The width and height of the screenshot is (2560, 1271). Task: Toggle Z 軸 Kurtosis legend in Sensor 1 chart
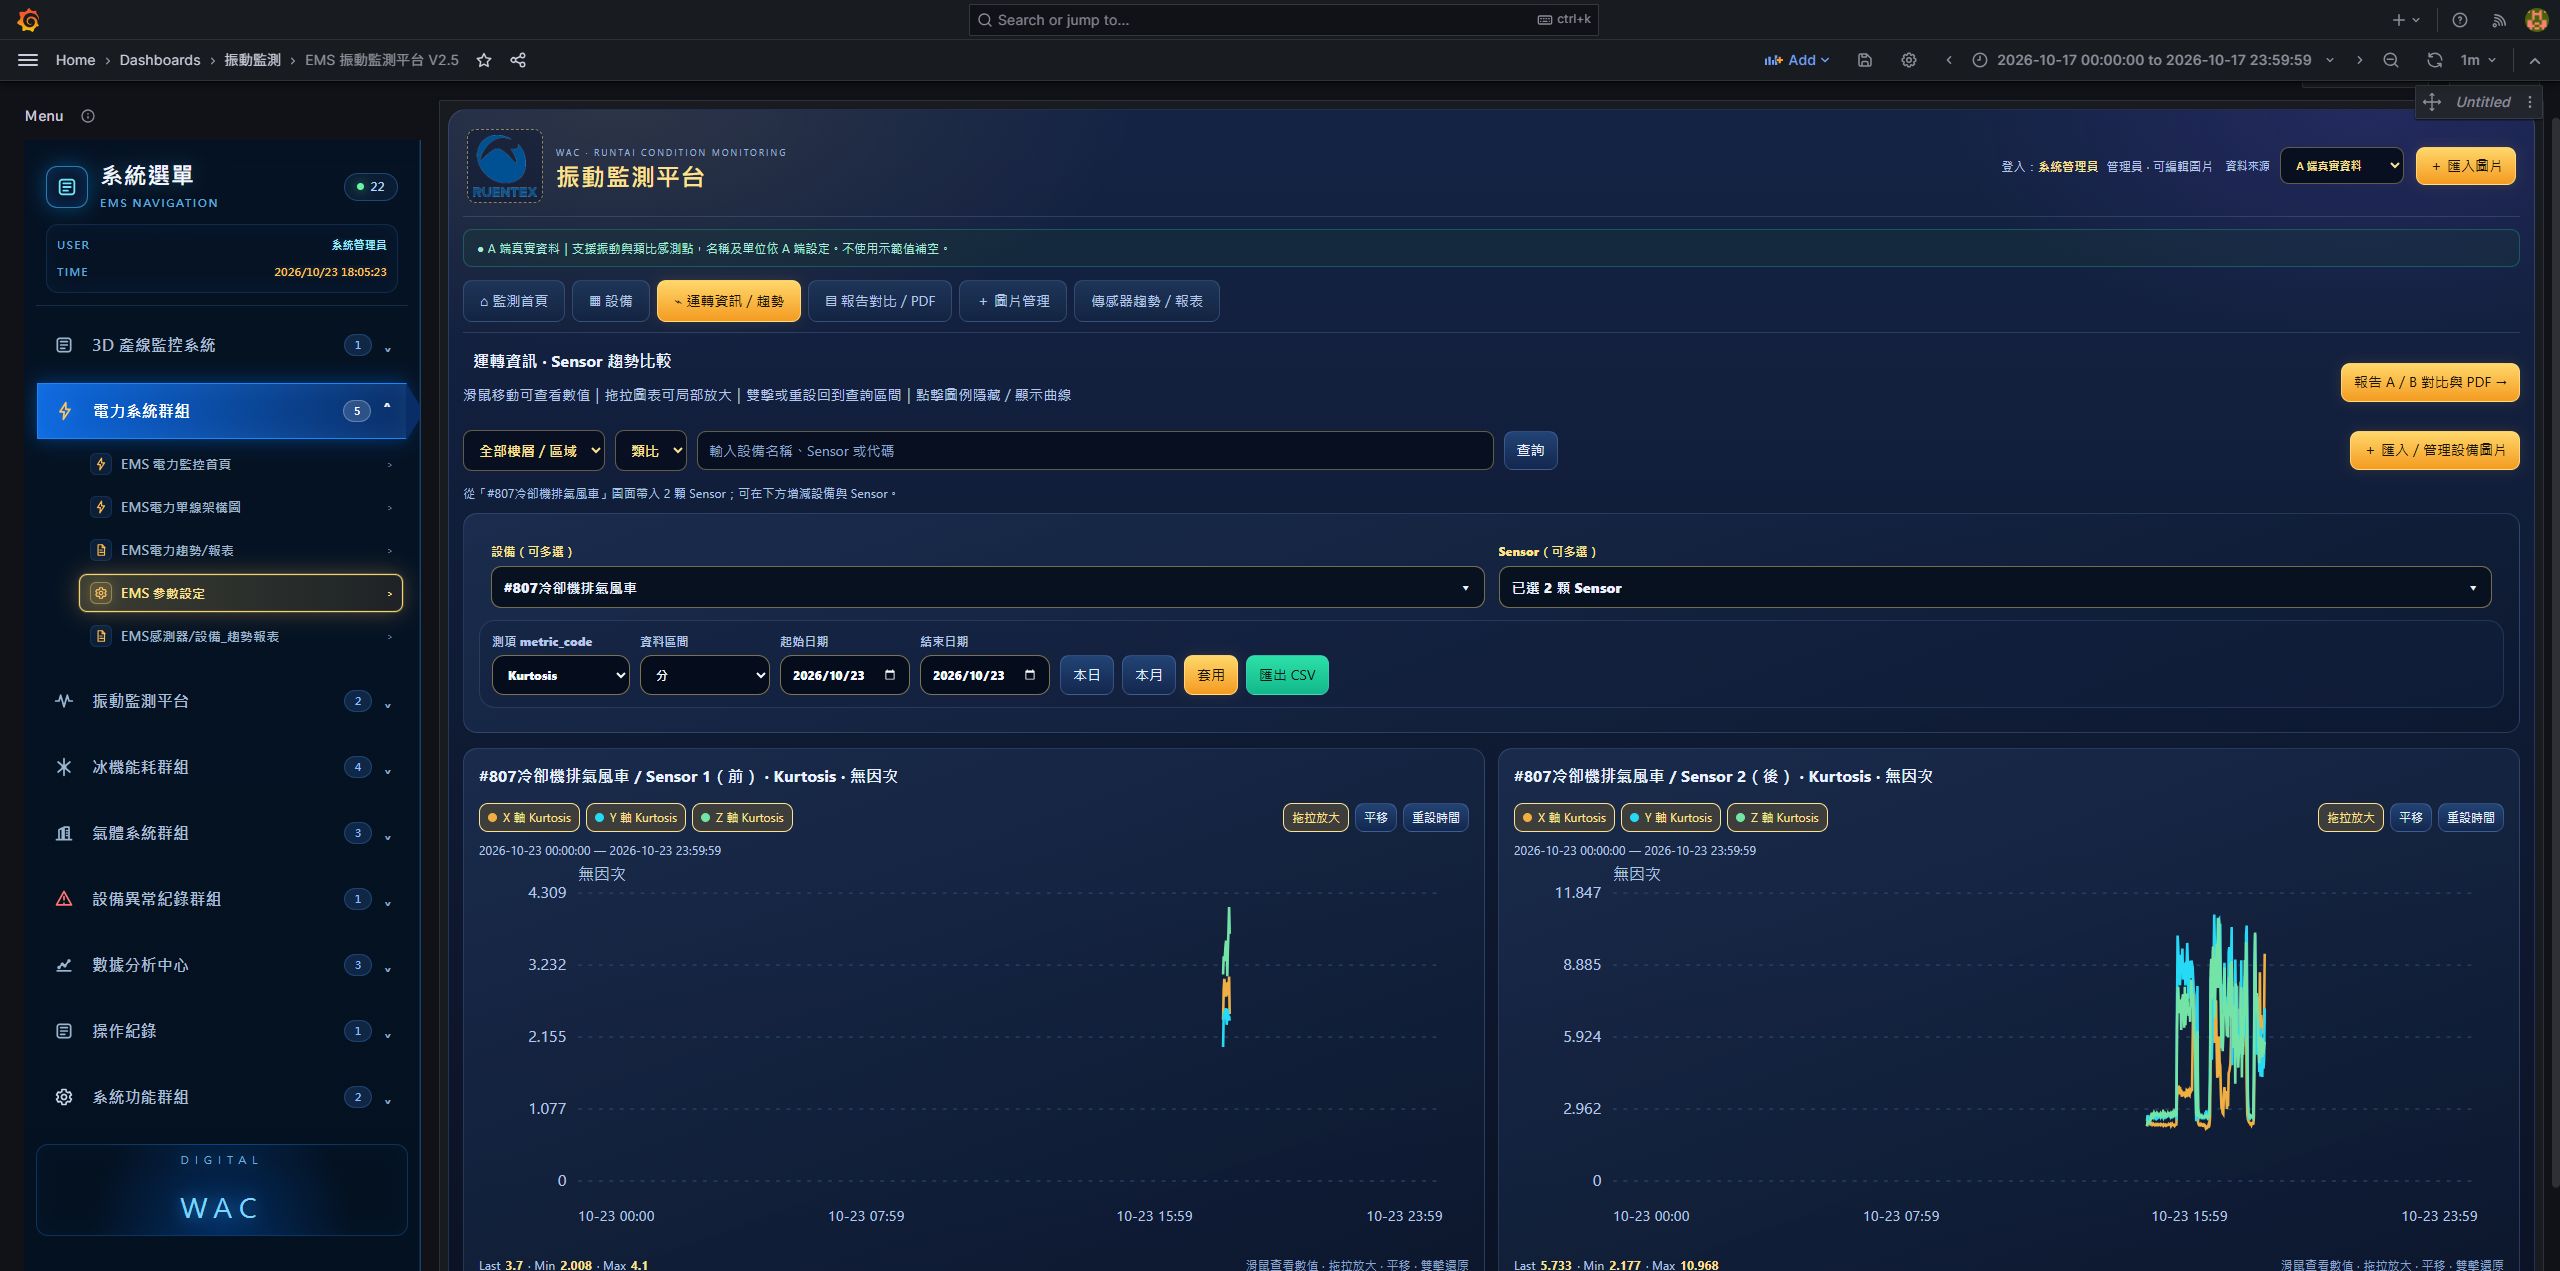[742, 817]
